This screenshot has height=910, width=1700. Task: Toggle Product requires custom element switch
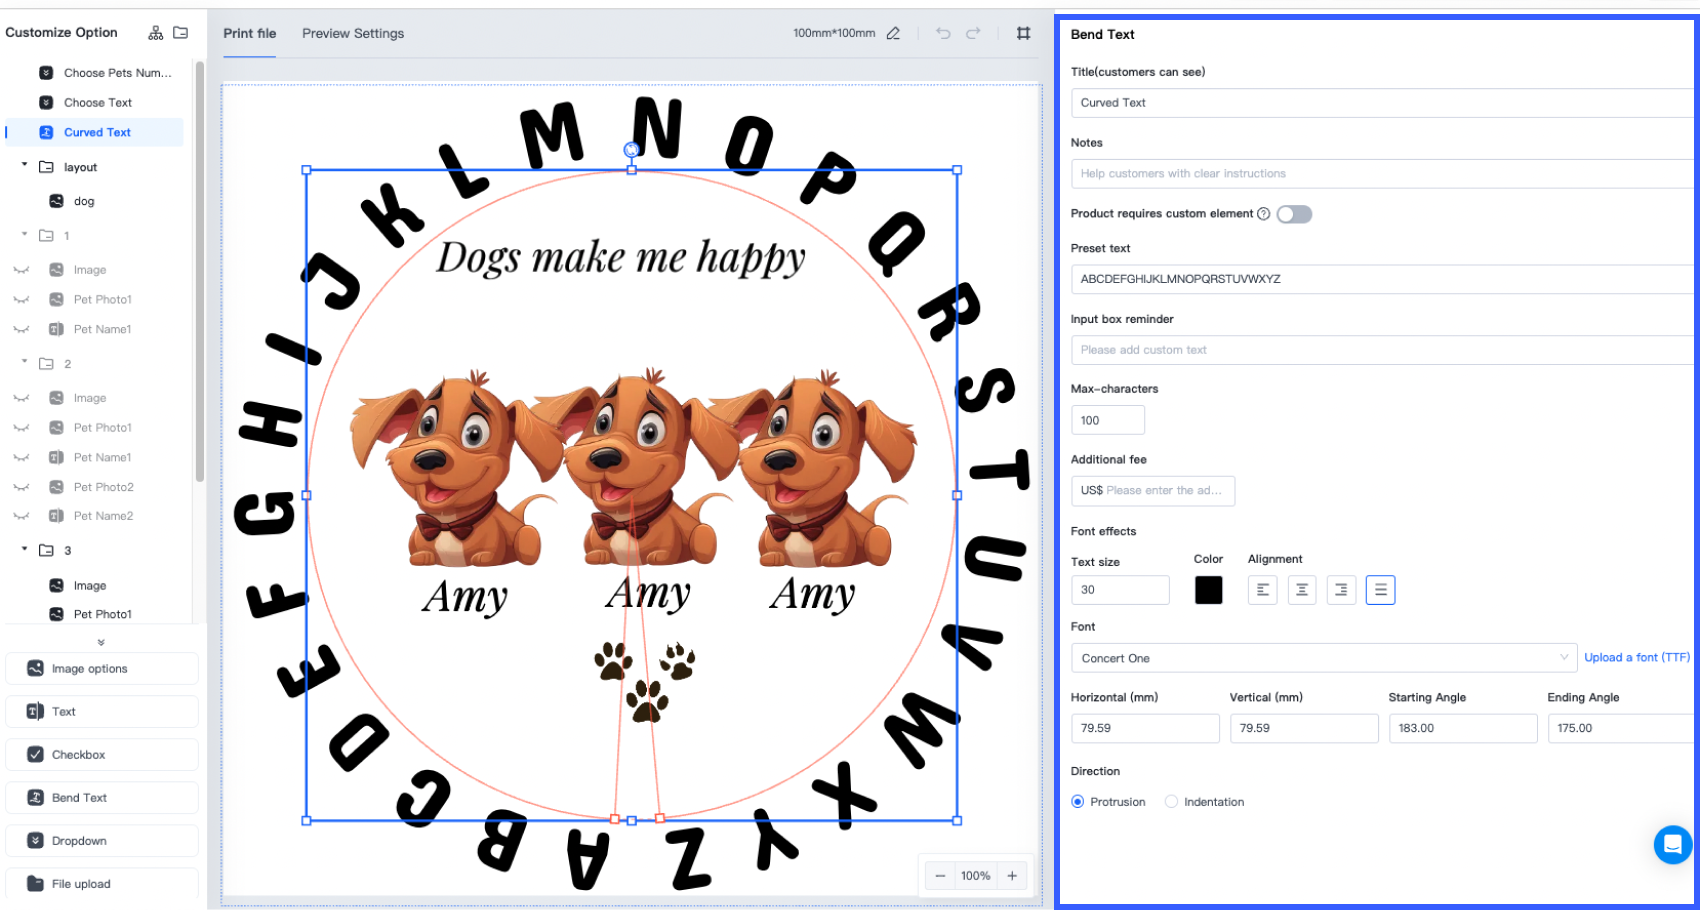(x=1294, y=214)
